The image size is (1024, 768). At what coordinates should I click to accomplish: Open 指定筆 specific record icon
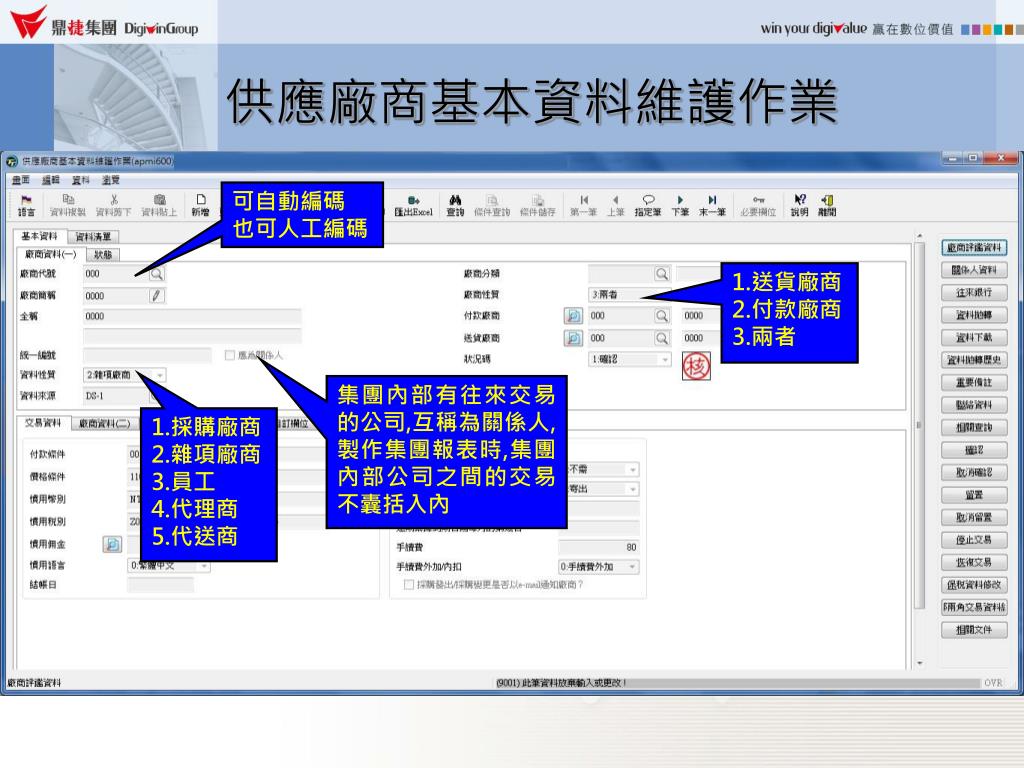(x=648, y=205)
